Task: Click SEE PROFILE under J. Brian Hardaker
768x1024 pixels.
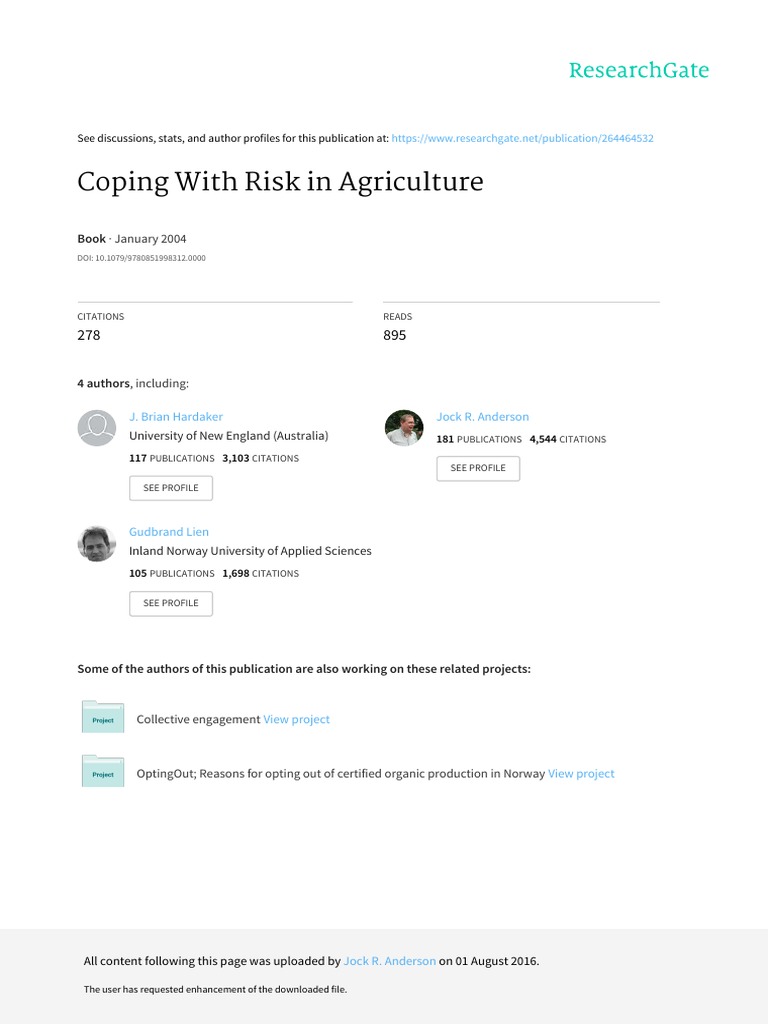Action: [171, 488]
